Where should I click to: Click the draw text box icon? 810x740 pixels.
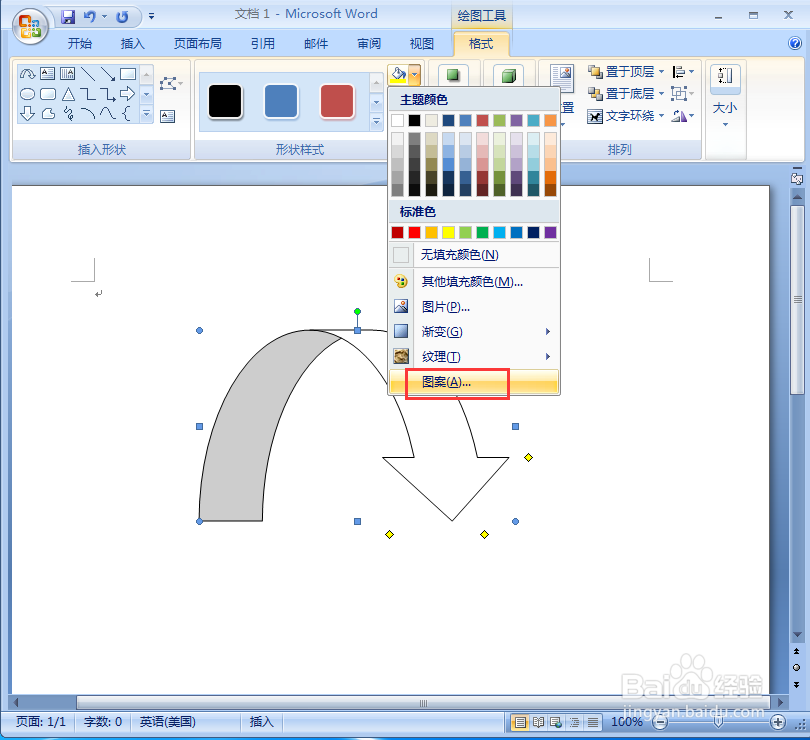pyautogui.click(x=167, y=116)
